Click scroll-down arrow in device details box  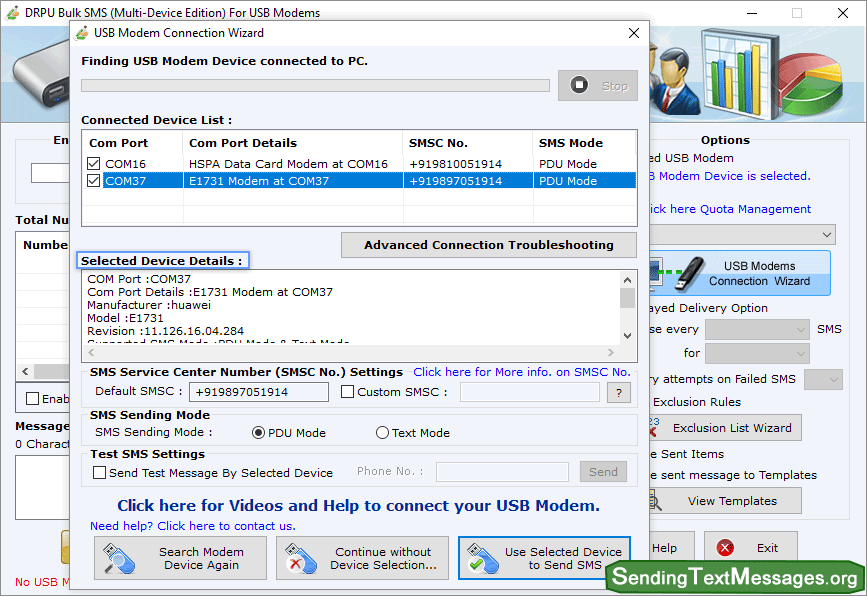pyautogui.click(x=628, y=335)
